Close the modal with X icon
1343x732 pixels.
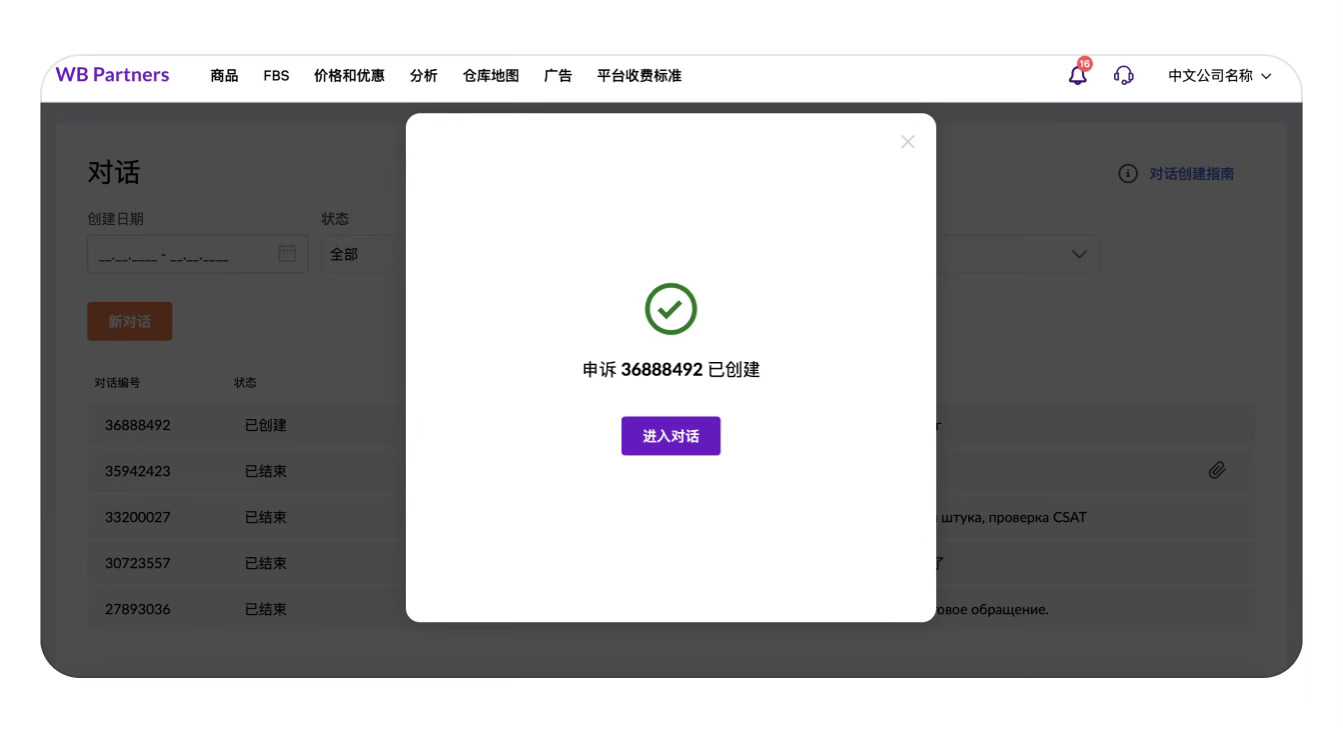pyautogui.click(x=908, y=142)
